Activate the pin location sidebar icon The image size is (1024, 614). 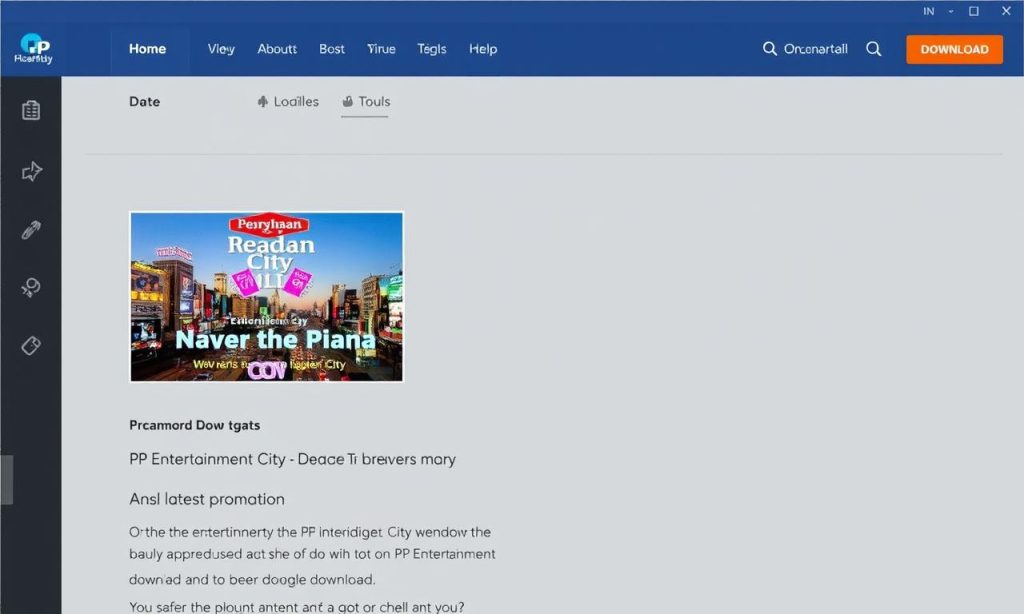coord(31,287)
